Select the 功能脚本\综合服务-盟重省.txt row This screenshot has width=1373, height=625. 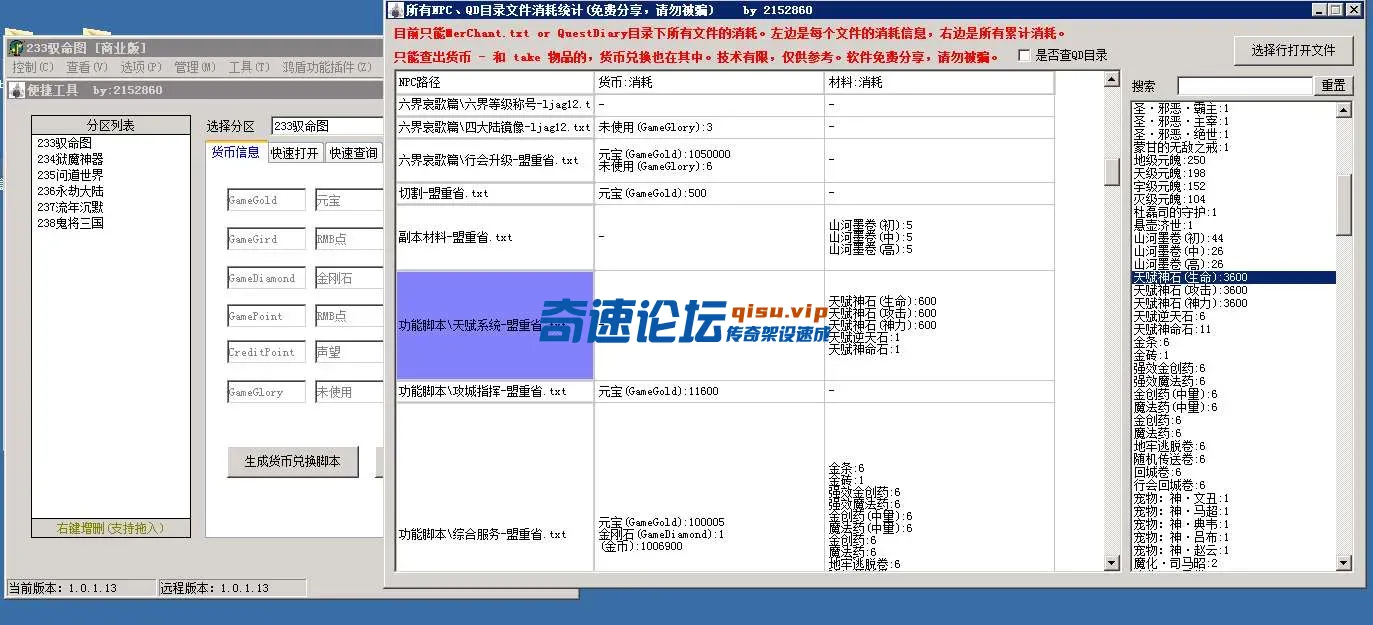point(725,487)
